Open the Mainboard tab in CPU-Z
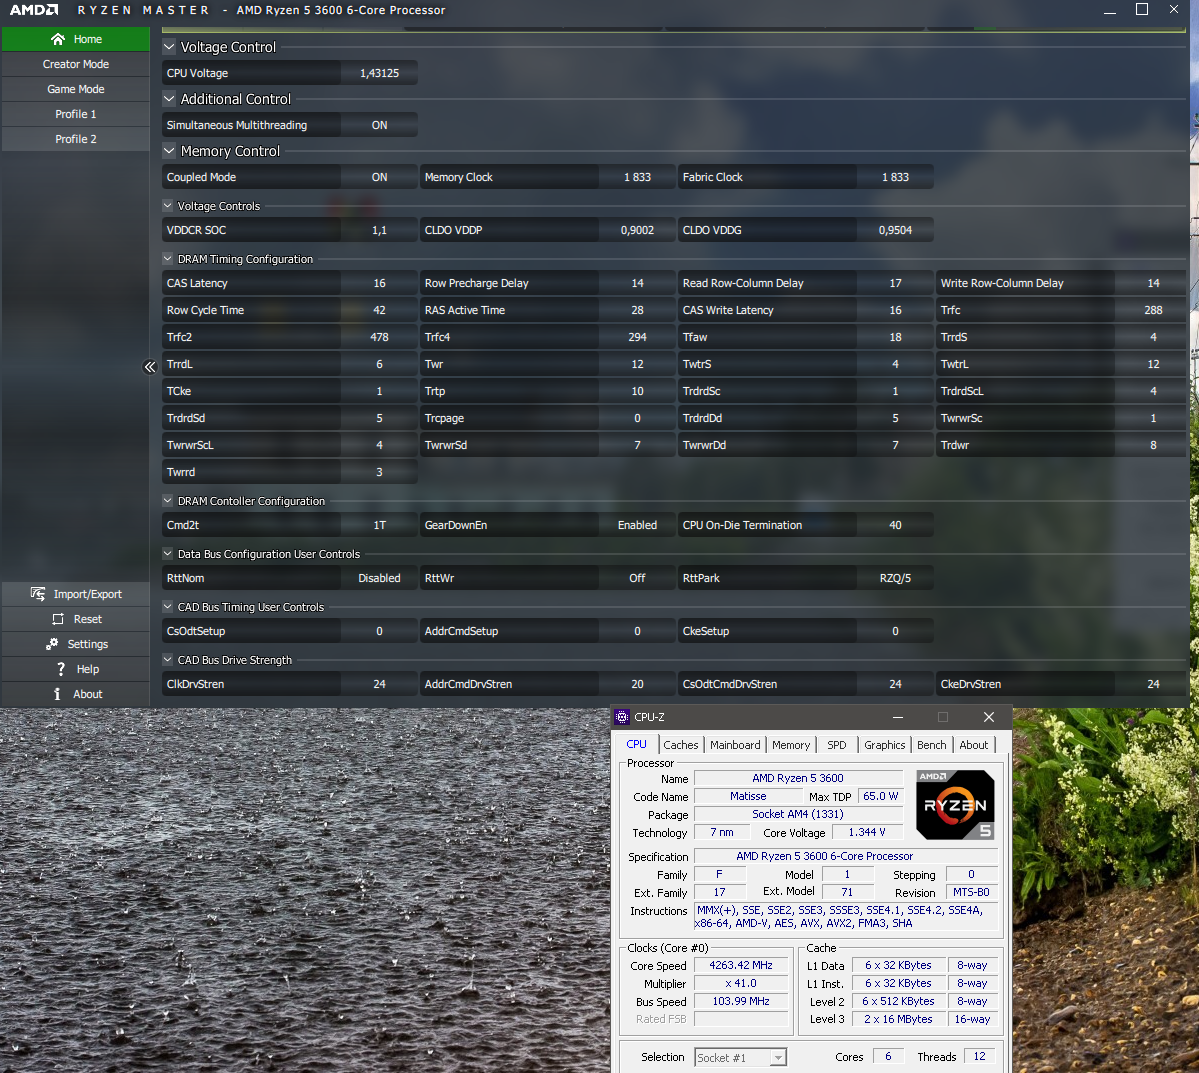 pos(735,745)
